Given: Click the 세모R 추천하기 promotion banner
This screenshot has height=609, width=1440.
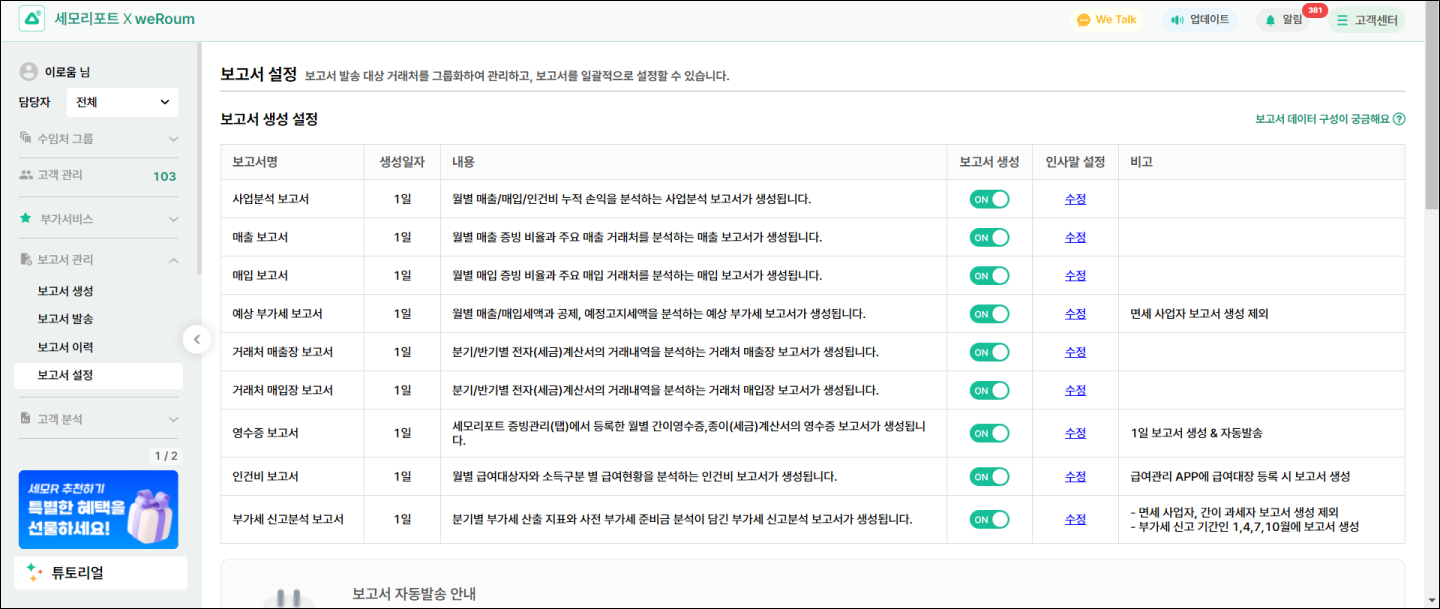Looking at the screenshot, I should [98, 510].
